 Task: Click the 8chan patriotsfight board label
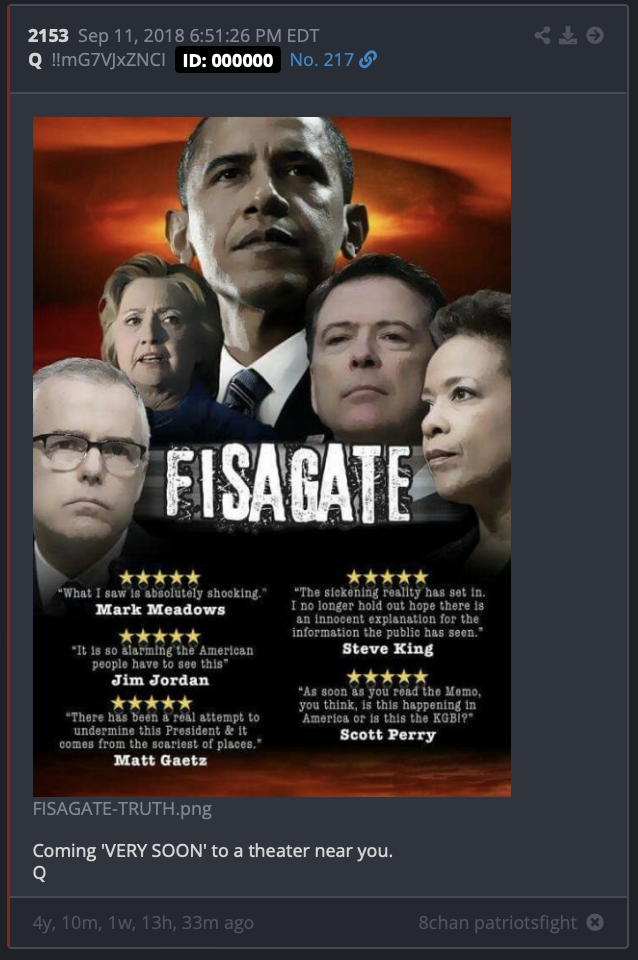pos(497,922)
